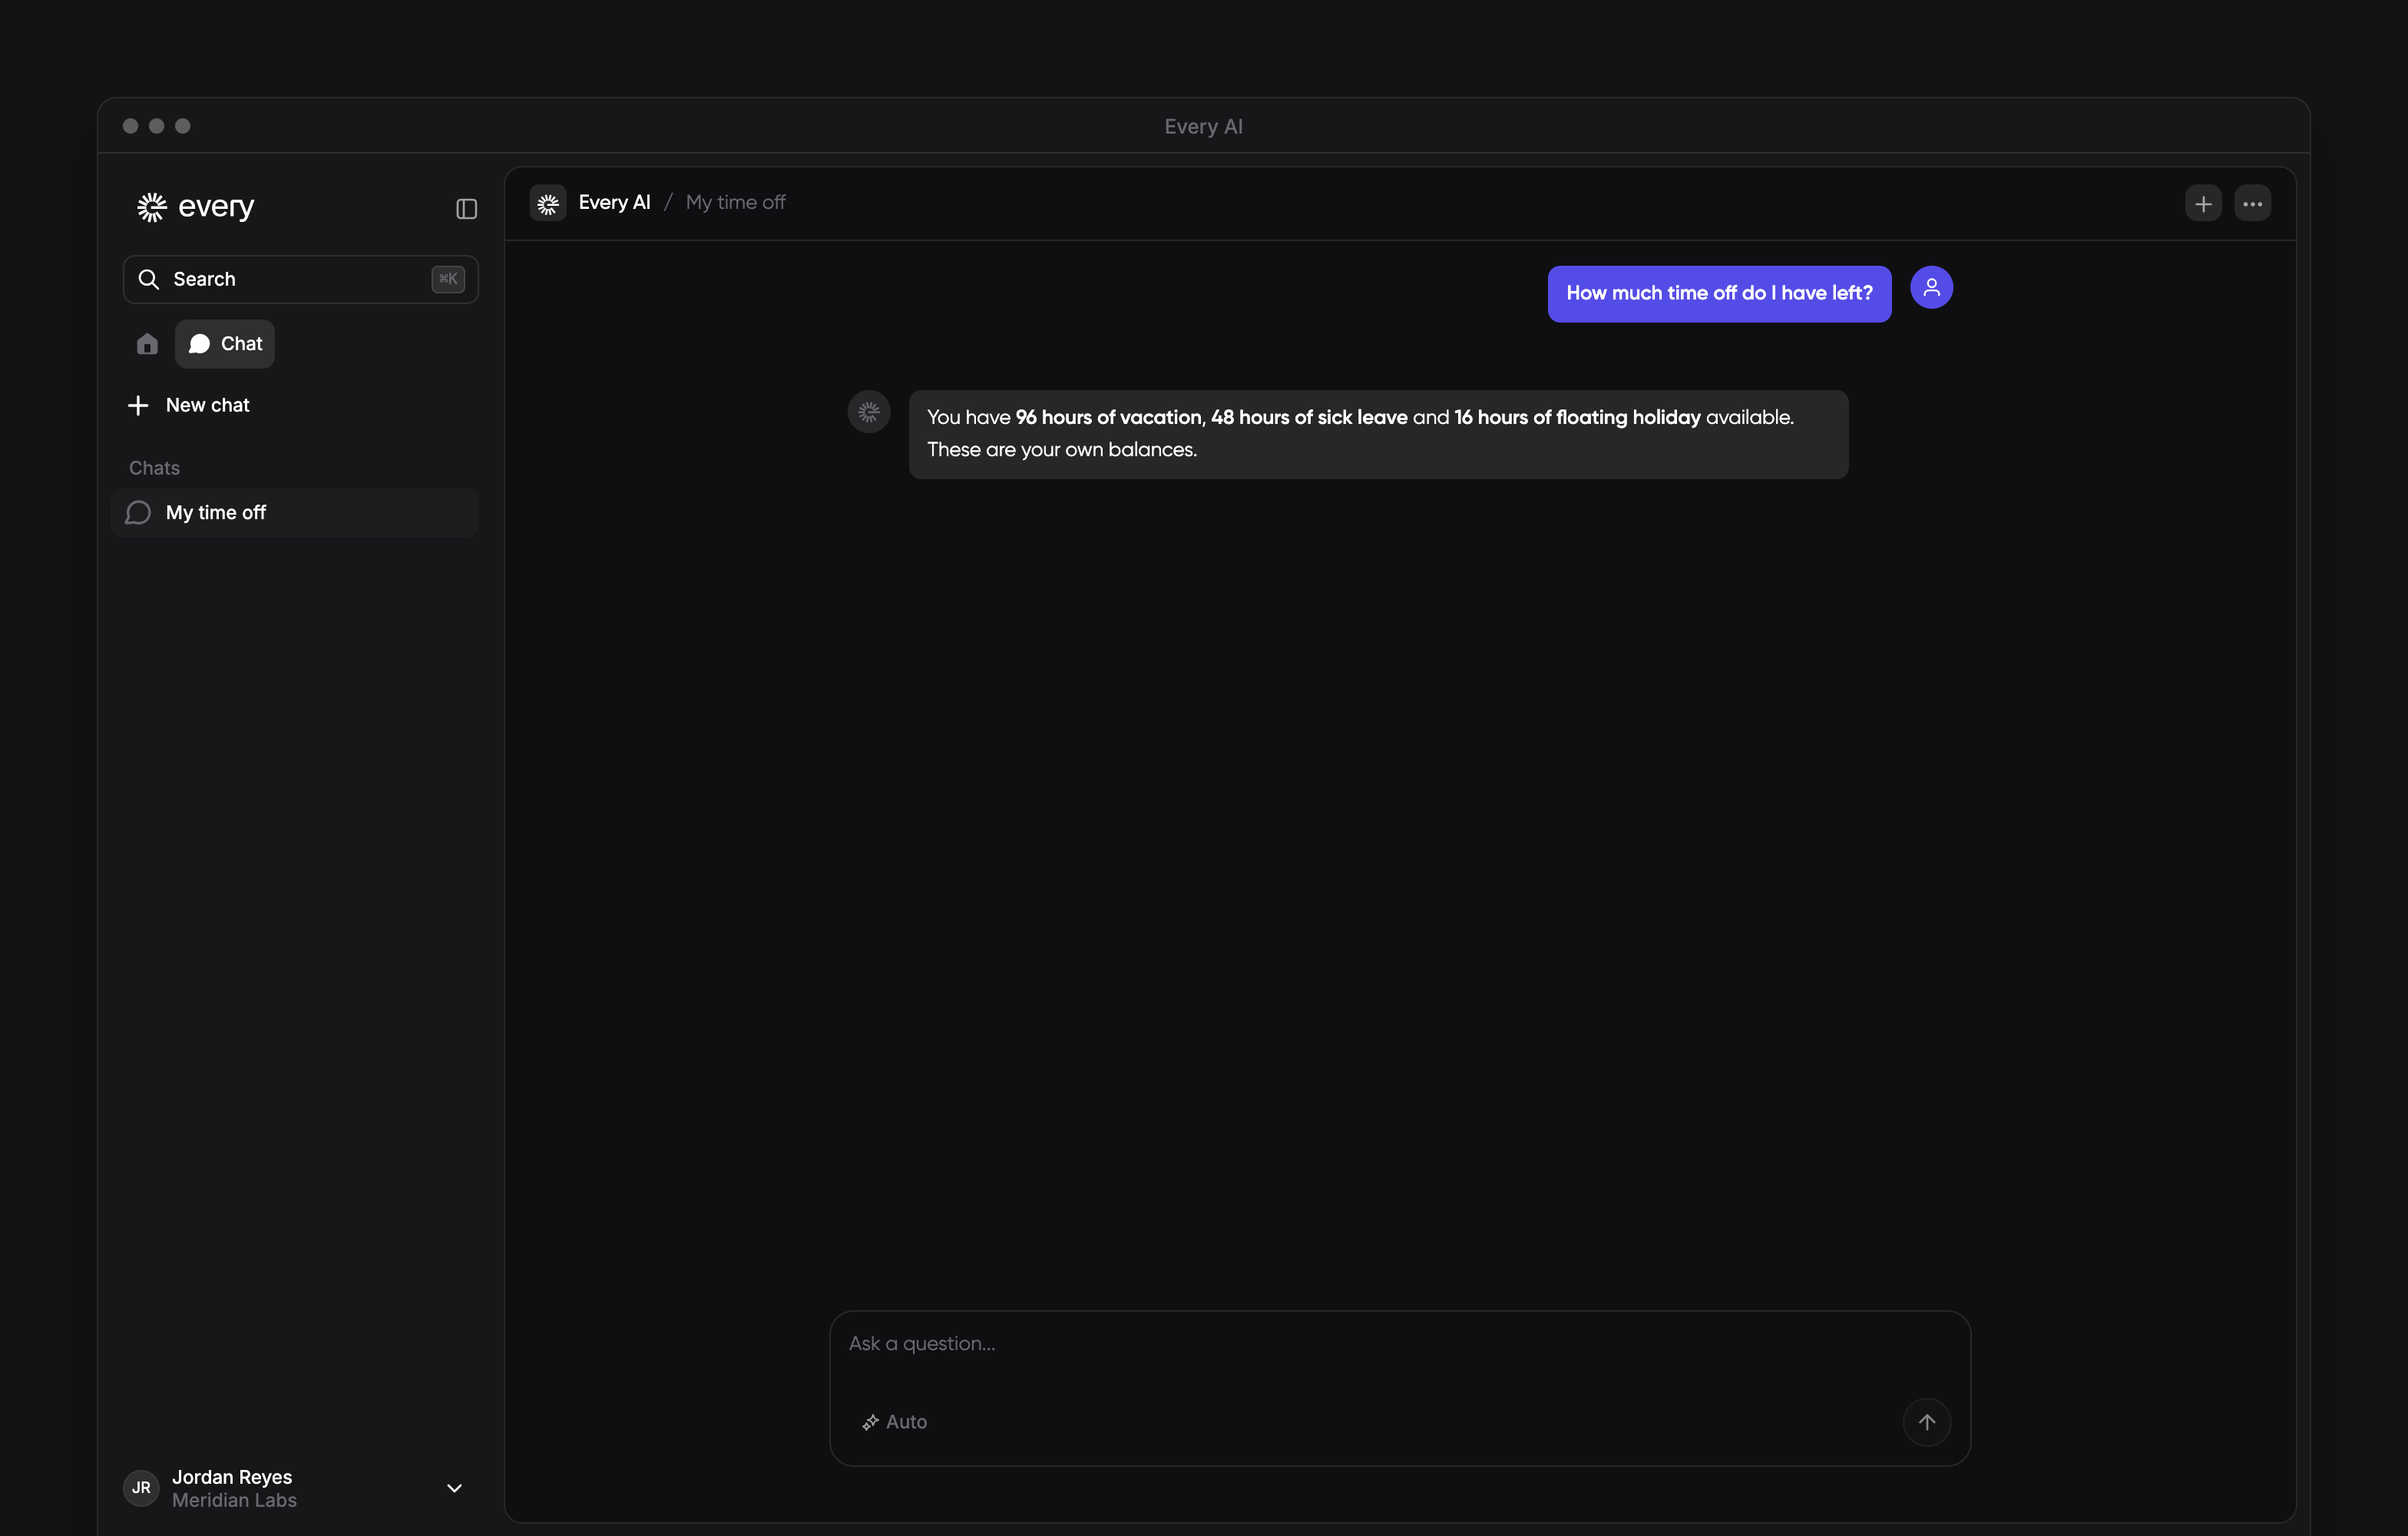The width and height of the screenshot is (2408, 1536).
Task: Click the JR avatar in the sidebar footer
Action: (141, 1488)
